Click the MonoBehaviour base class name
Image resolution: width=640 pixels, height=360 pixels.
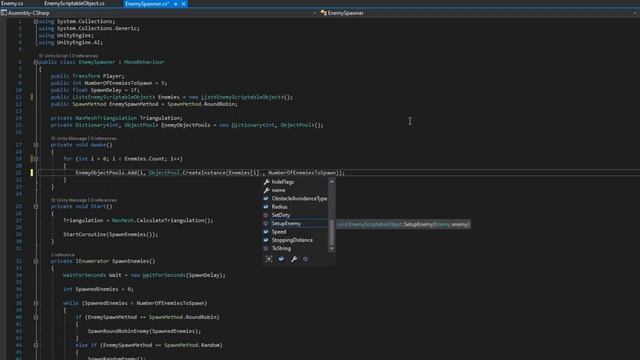pos(144,62)
